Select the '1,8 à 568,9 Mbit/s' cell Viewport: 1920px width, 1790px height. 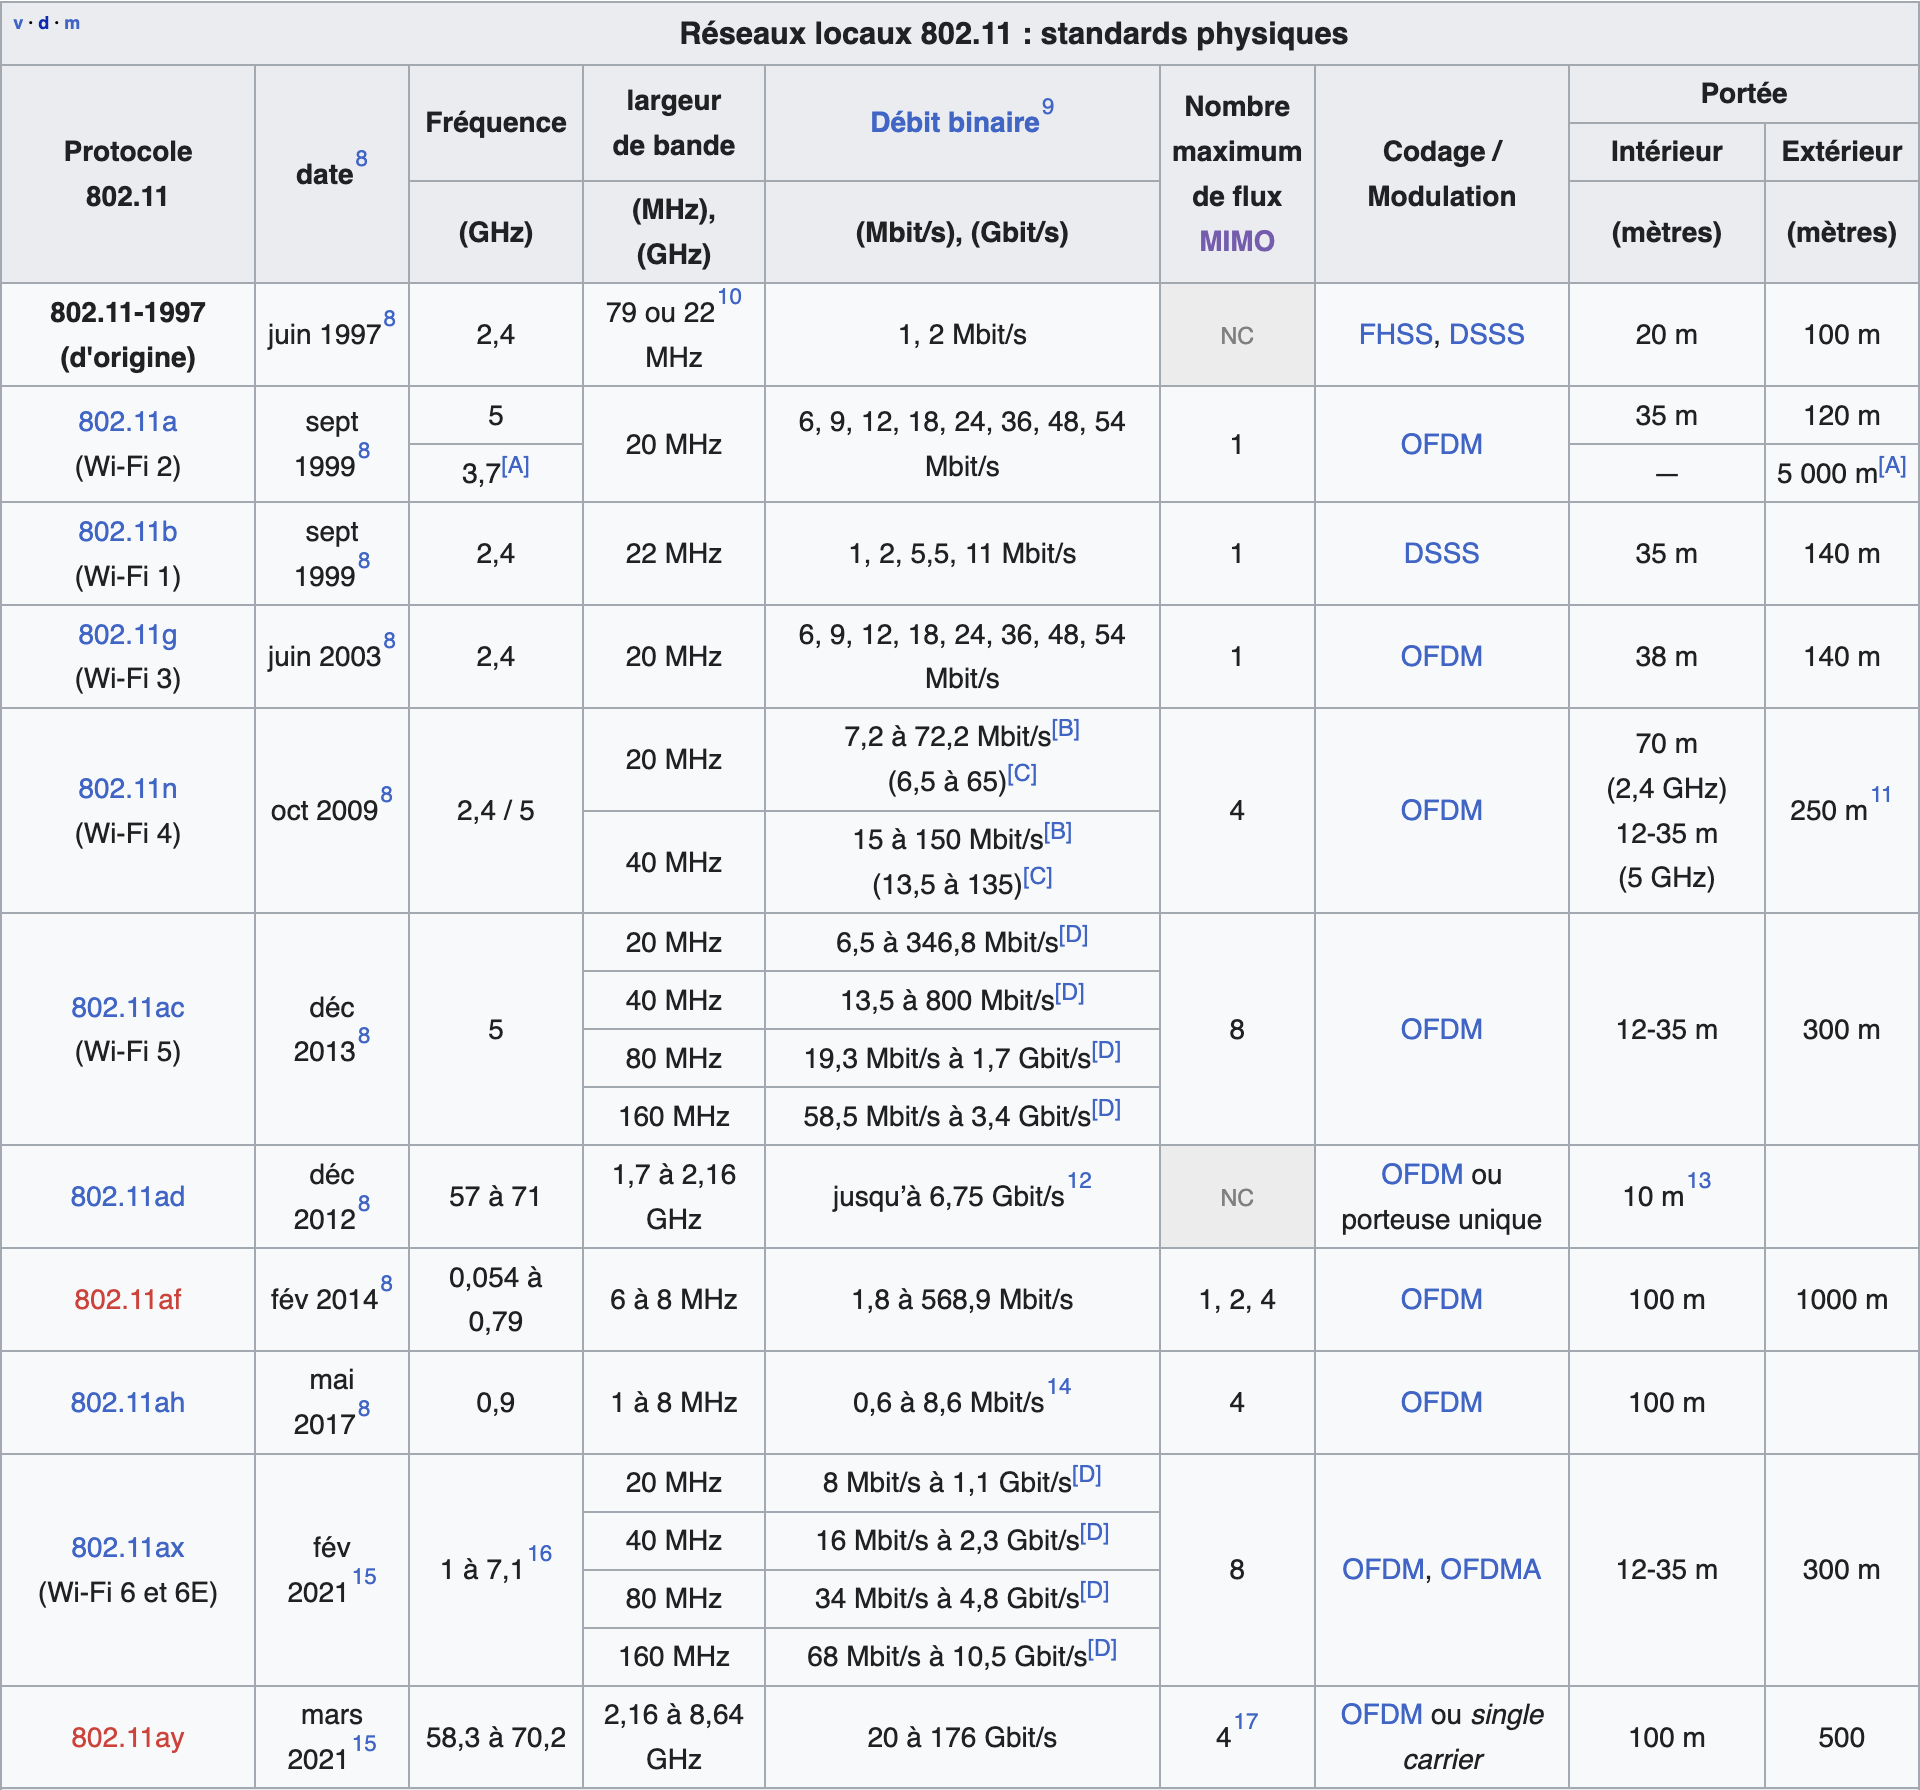pyautogui.click(x=962, y=1299)
